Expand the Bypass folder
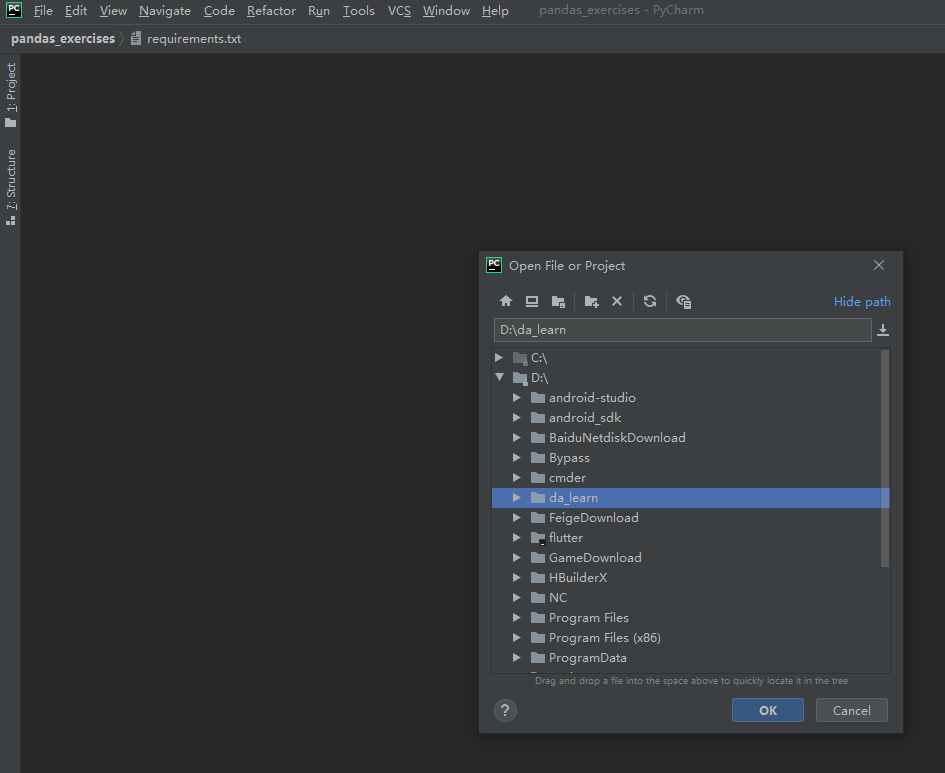945x773 pixels. pyautogui.click(x=516, y=457)
